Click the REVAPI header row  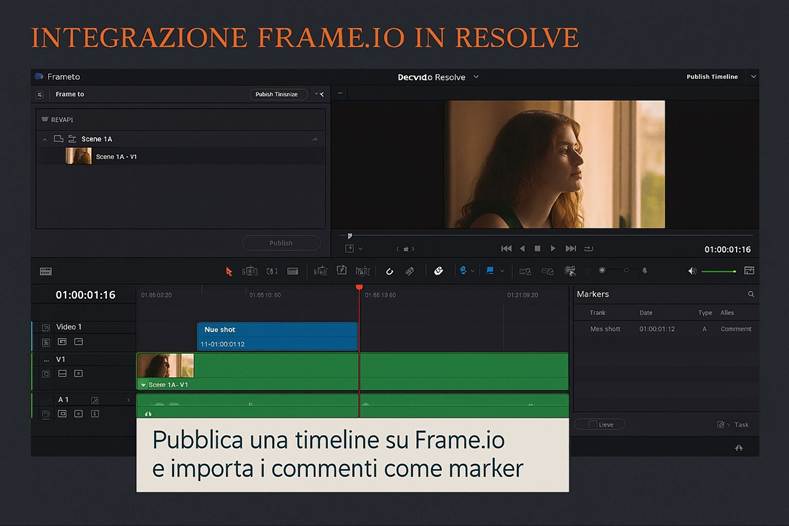[181, 120]
